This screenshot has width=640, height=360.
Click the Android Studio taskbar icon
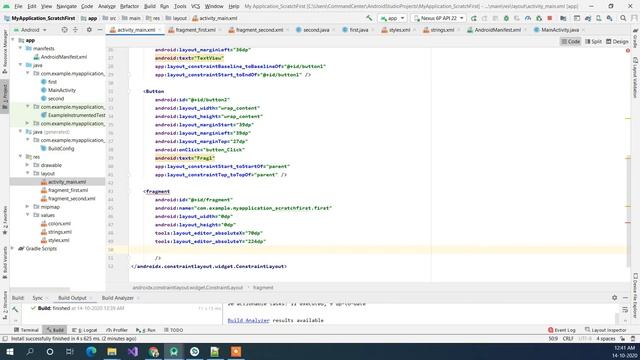pyautogui.click(x=174, y=351)
